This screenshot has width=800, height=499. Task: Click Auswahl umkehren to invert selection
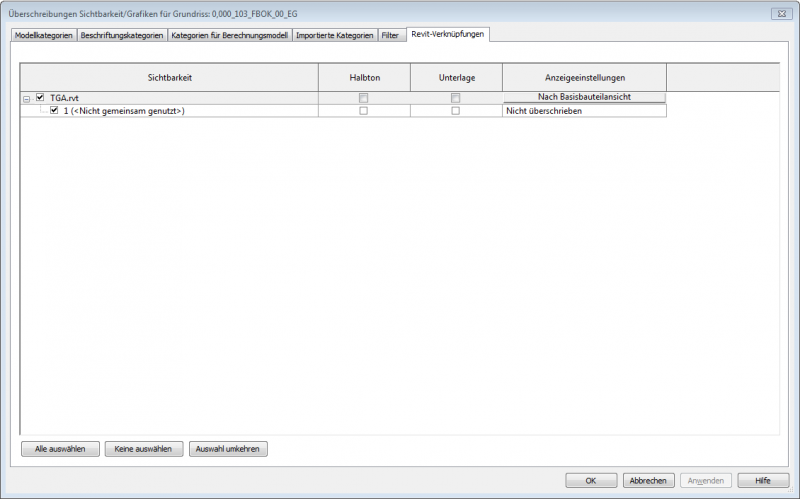click(228, 449)
